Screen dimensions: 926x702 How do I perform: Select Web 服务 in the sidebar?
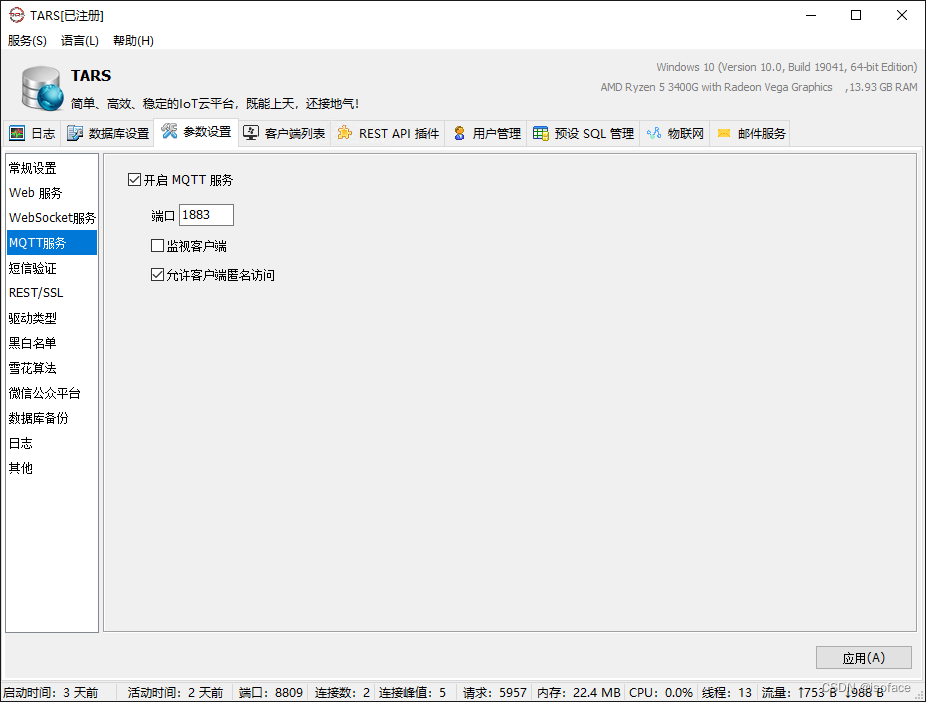(x=51, y=193)
